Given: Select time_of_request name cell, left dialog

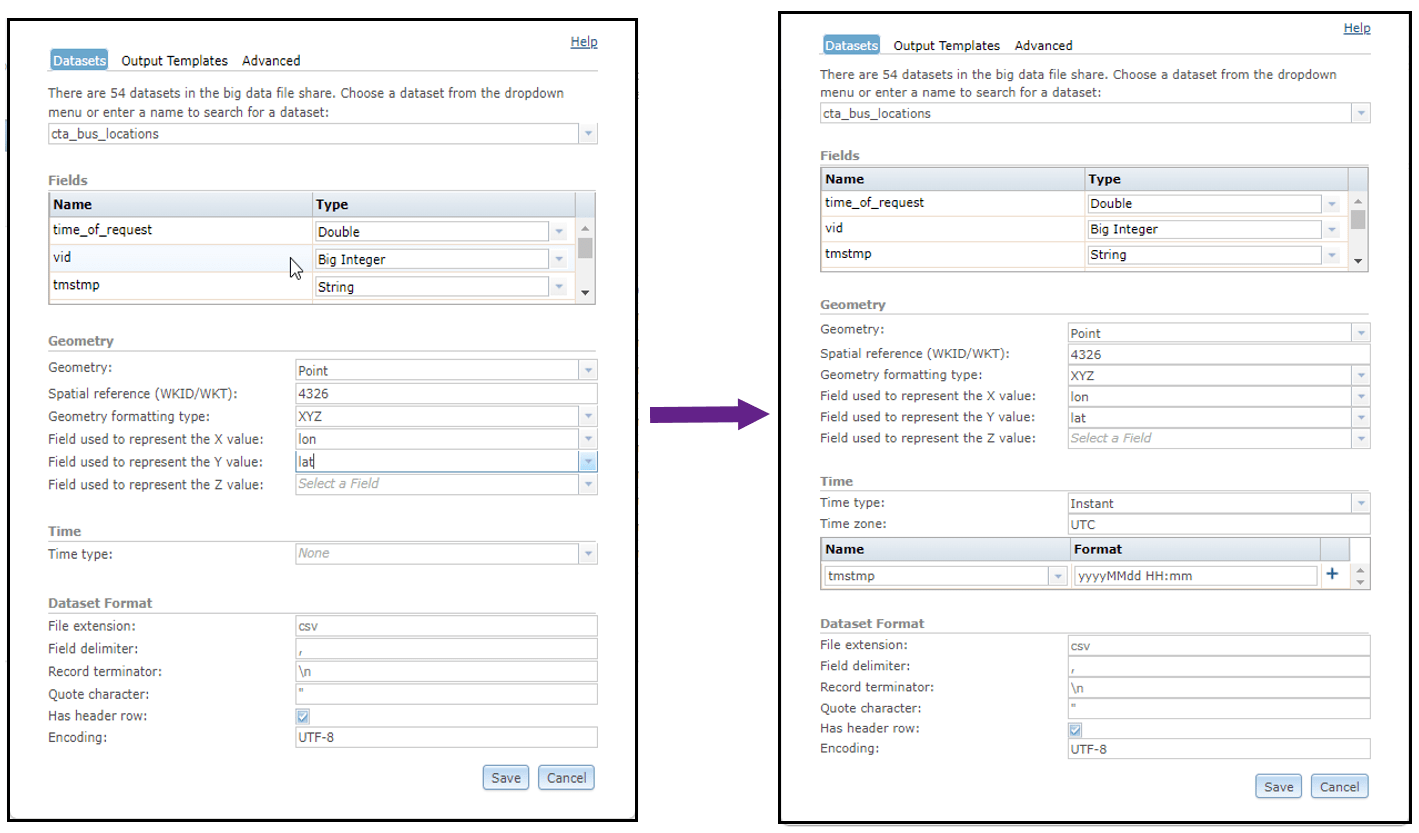Looking at the screenshot, I should (x=181, y=230).
